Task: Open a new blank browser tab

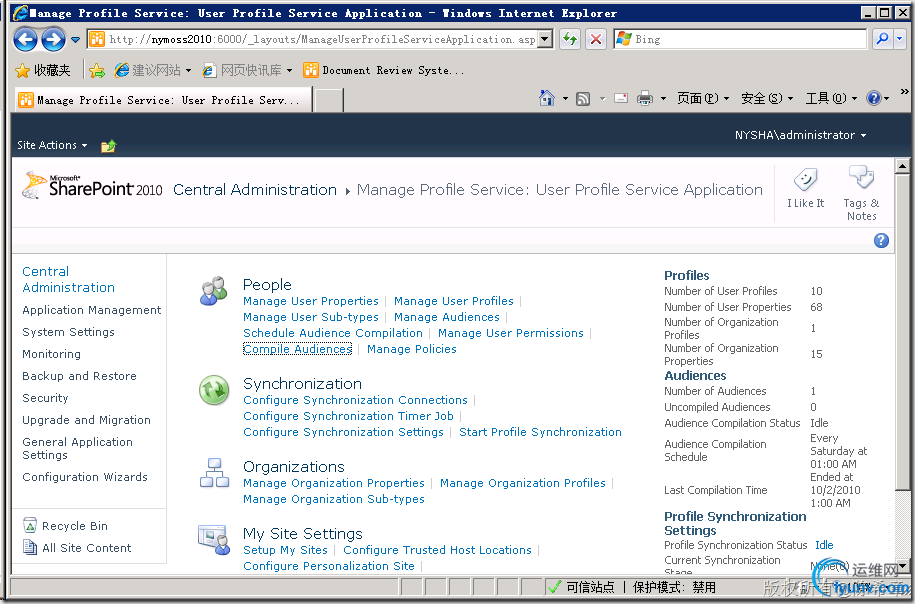Action: point(329,100)
